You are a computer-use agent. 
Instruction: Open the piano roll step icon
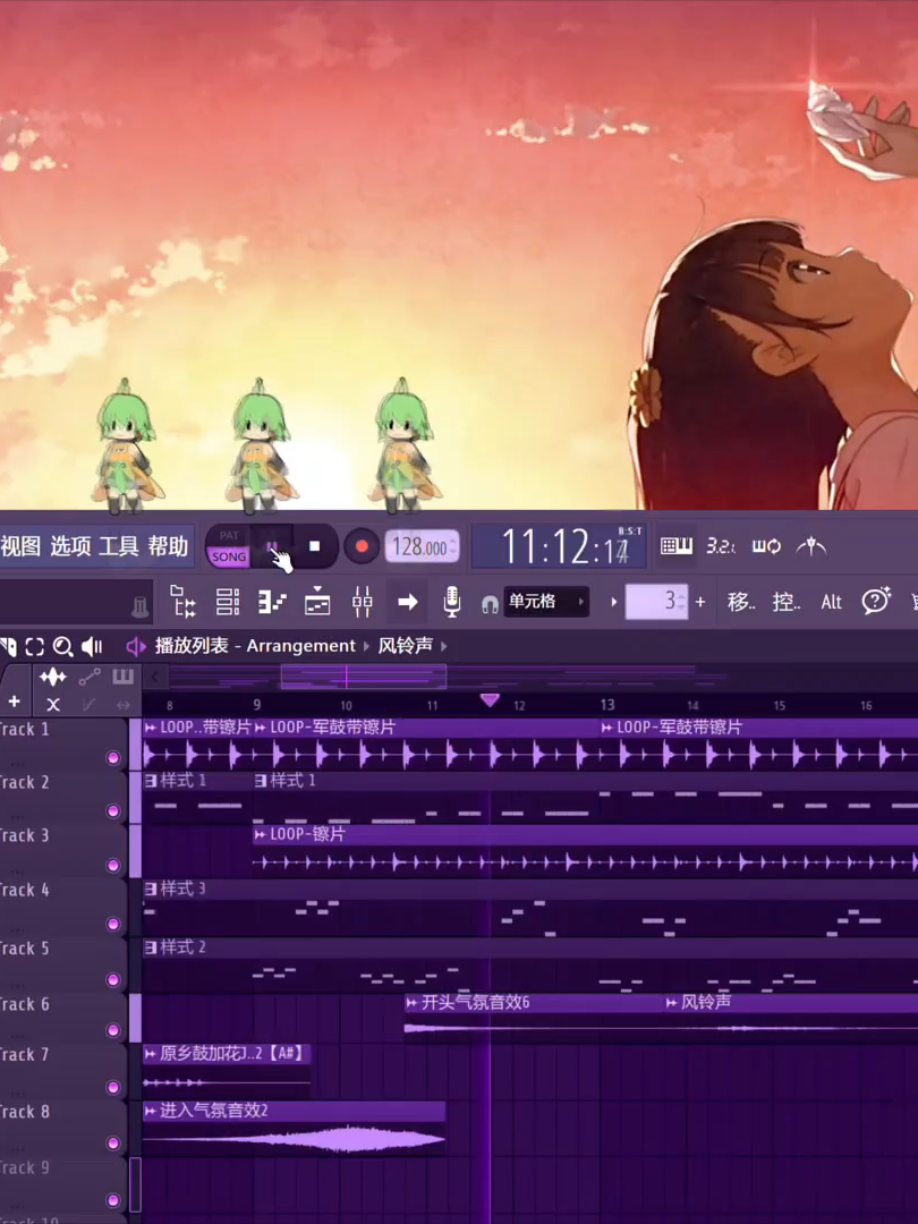pos(272,602)
